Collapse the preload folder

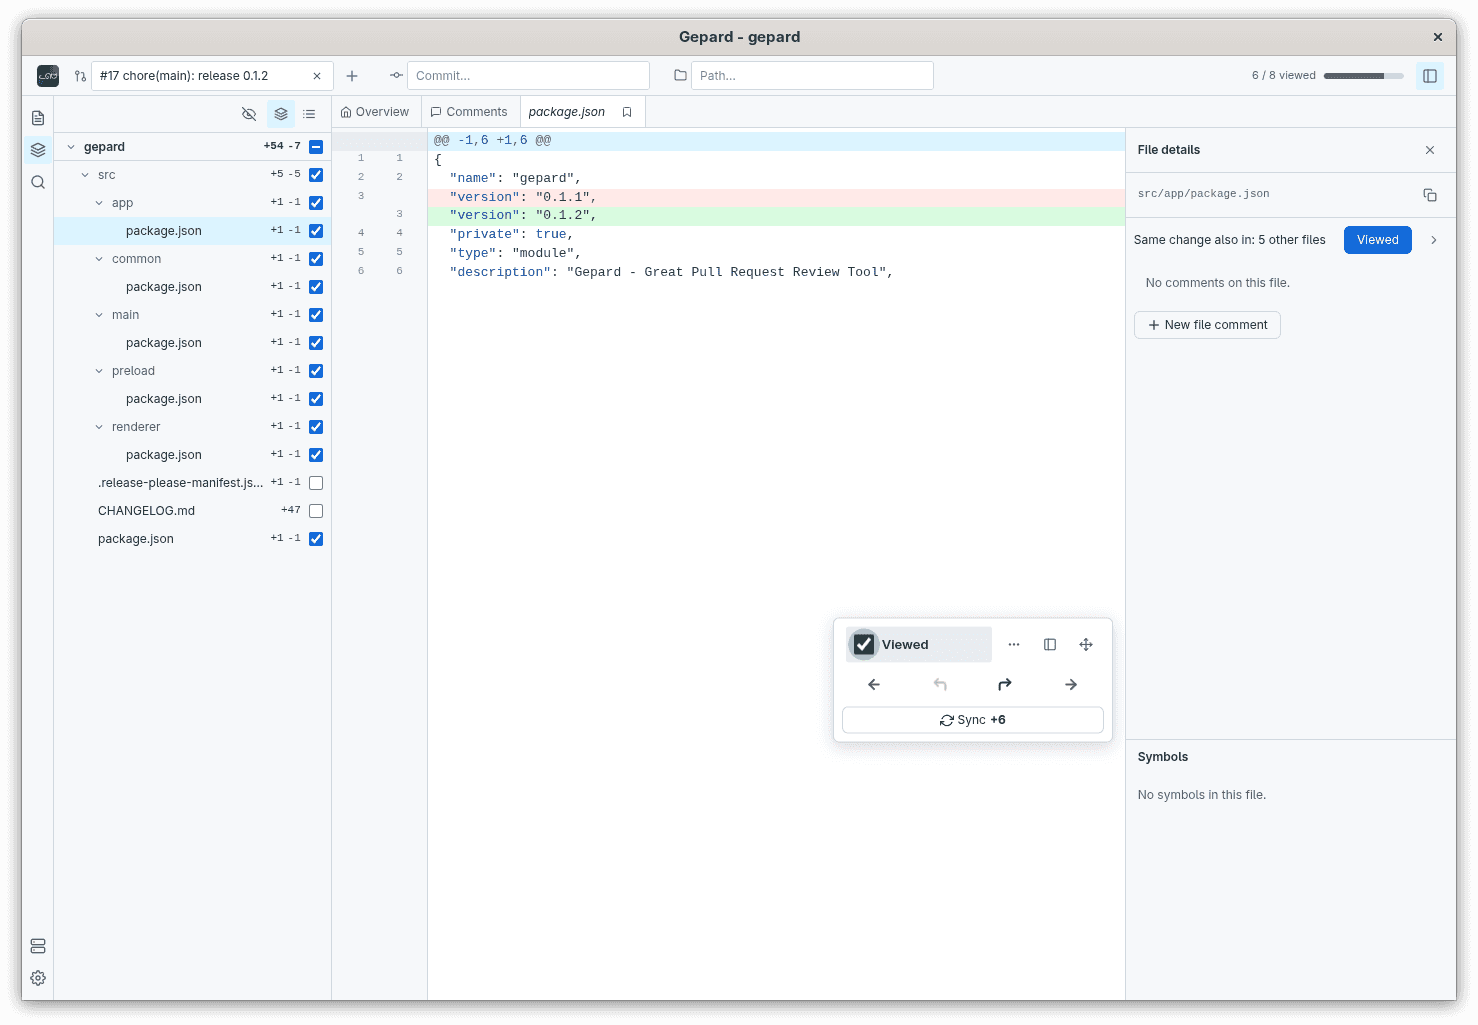[99, 371]
